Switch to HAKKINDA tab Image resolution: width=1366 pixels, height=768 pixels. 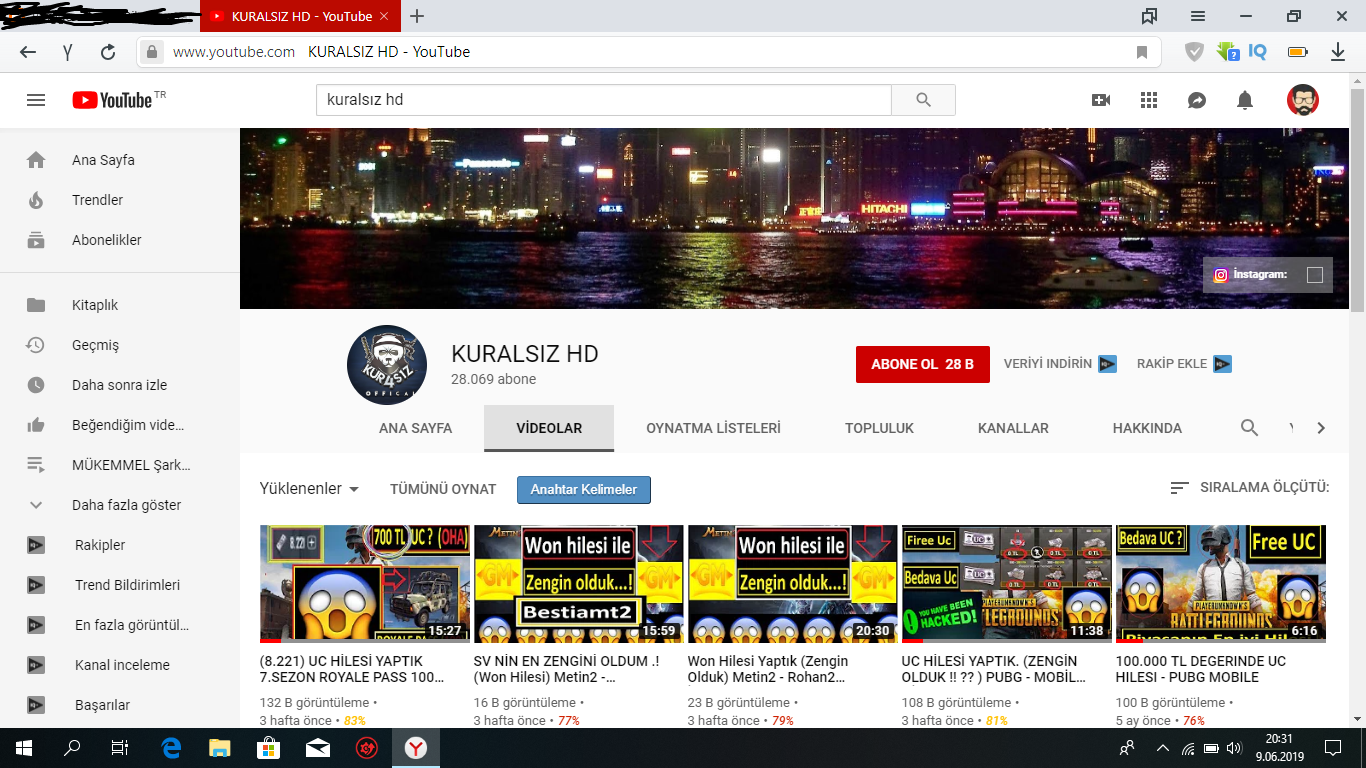1147,428
